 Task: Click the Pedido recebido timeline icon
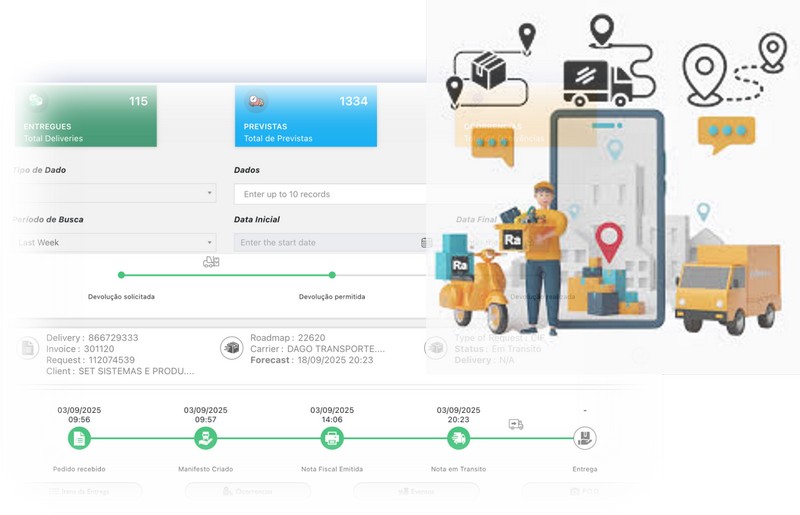click(79, 438)
